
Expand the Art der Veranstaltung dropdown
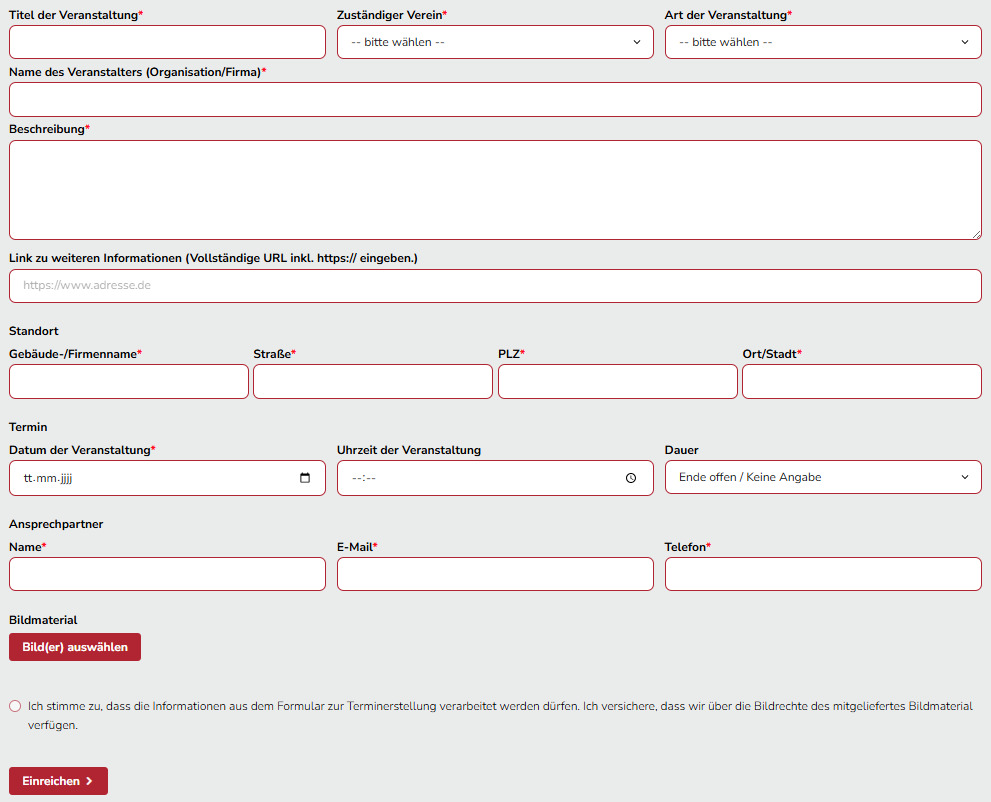click(x=823, y=42)
